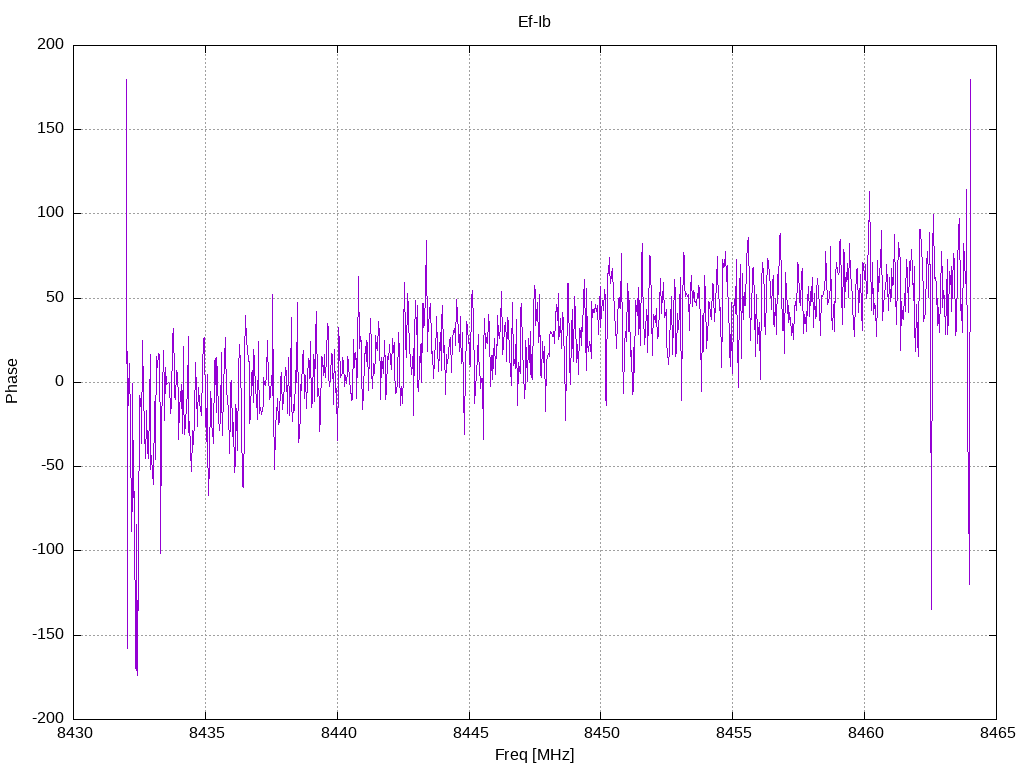This screenshot has width=1024, height=768.
Task: Select the 8435 x-axis tick label
Action: (206, 734)
